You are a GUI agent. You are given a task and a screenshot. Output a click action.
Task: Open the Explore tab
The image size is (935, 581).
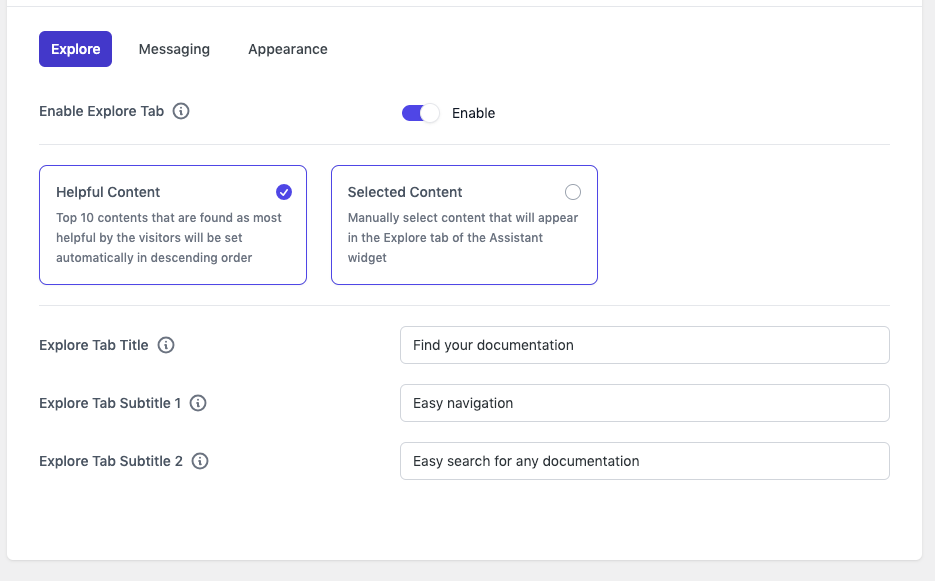(75, 49)
